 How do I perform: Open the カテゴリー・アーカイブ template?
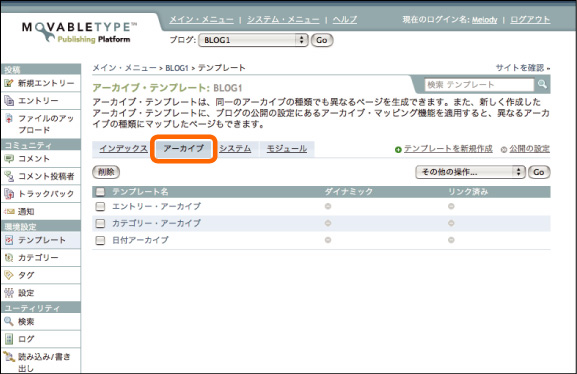click(156, 223)
